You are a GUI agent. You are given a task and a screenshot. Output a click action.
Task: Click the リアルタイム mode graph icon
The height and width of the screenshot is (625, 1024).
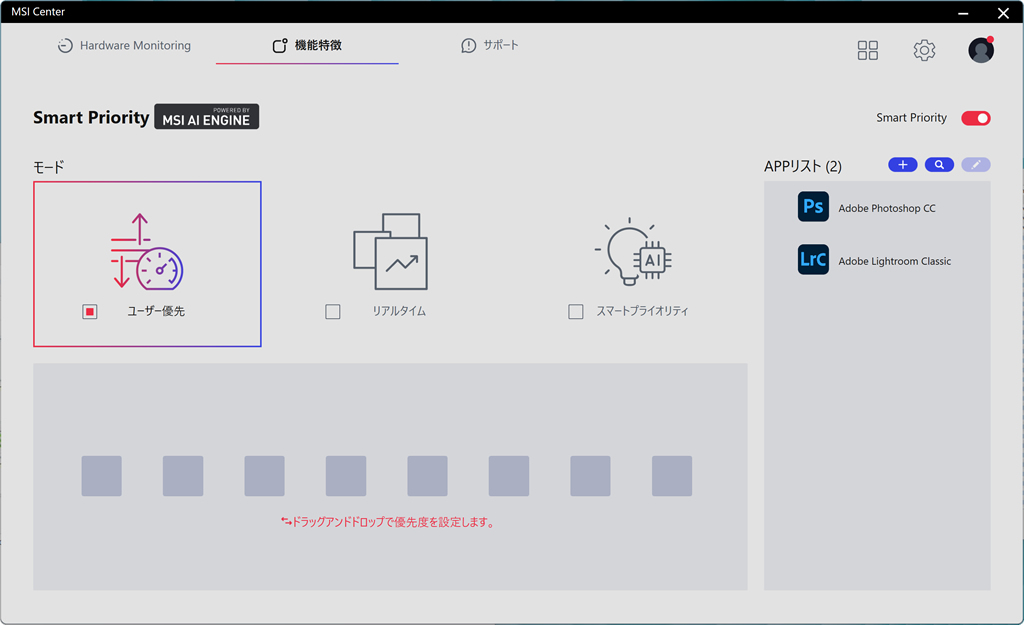[x=391, y=251]
